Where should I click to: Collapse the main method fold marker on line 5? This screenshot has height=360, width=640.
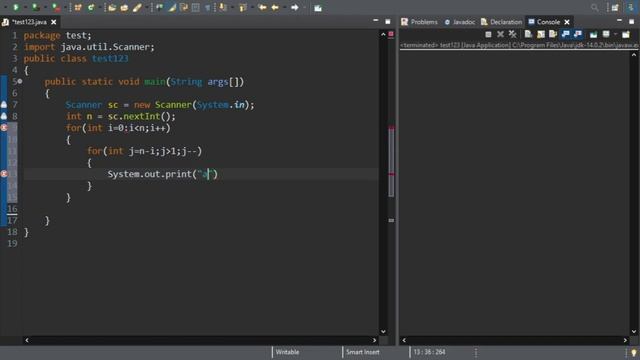coord(20,82)
